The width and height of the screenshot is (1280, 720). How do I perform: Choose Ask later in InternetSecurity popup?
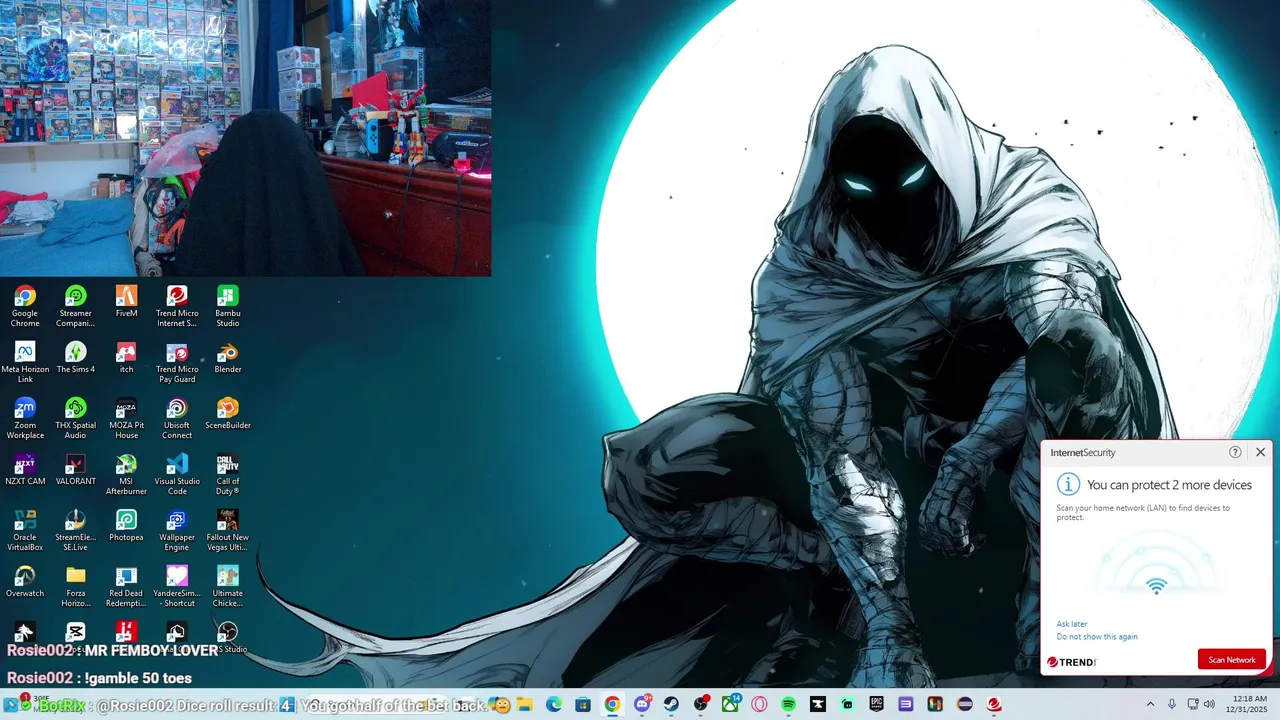point(1072,624)
